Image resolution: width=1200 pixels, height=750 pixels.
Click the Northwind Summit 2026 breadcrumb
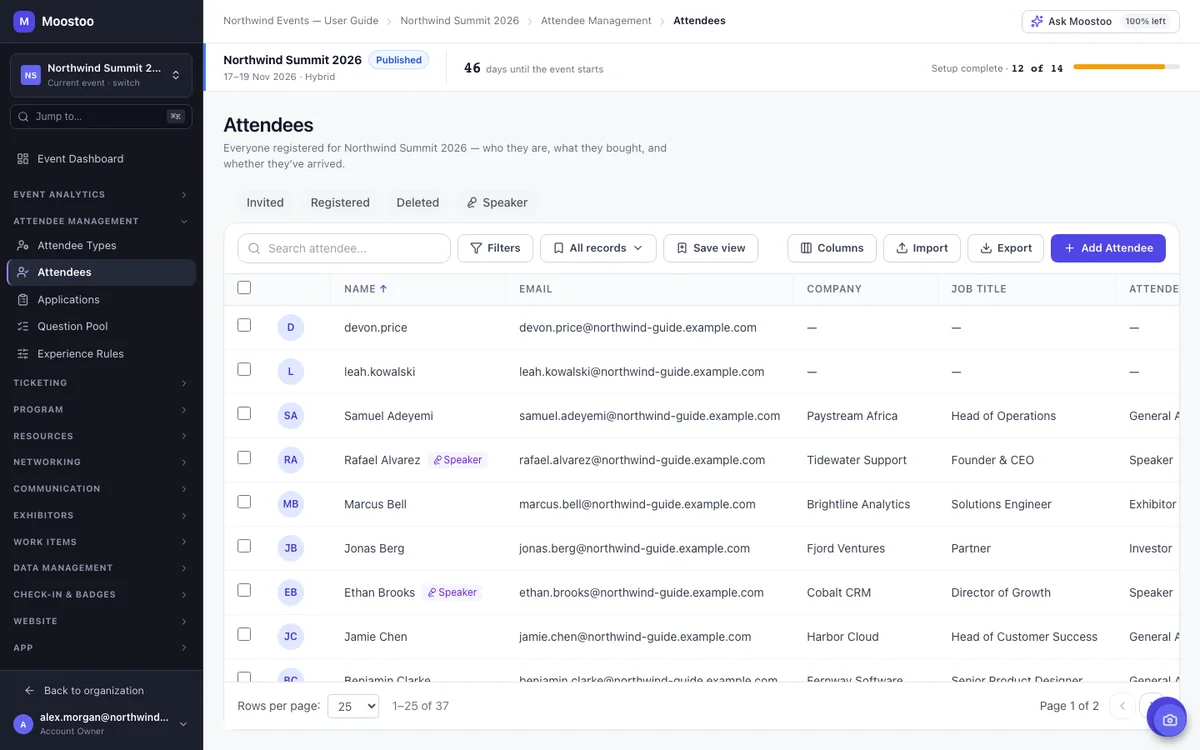pos(460,21)
